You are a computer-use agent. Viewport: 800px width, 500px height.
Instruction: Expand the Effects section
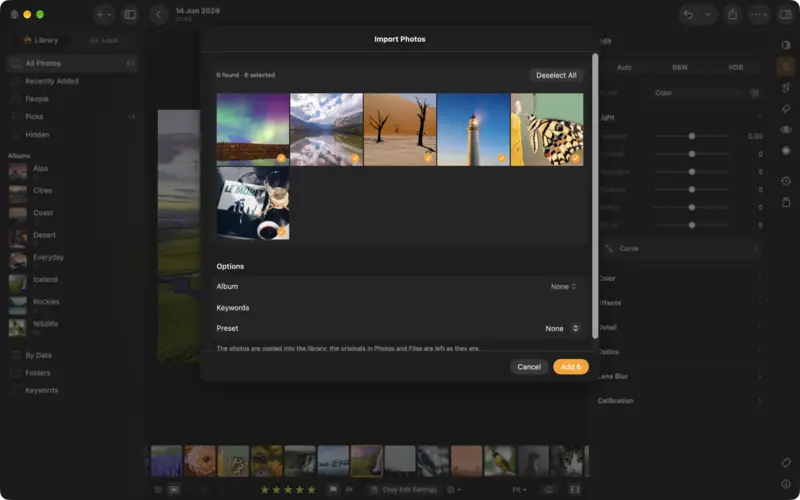680,303
